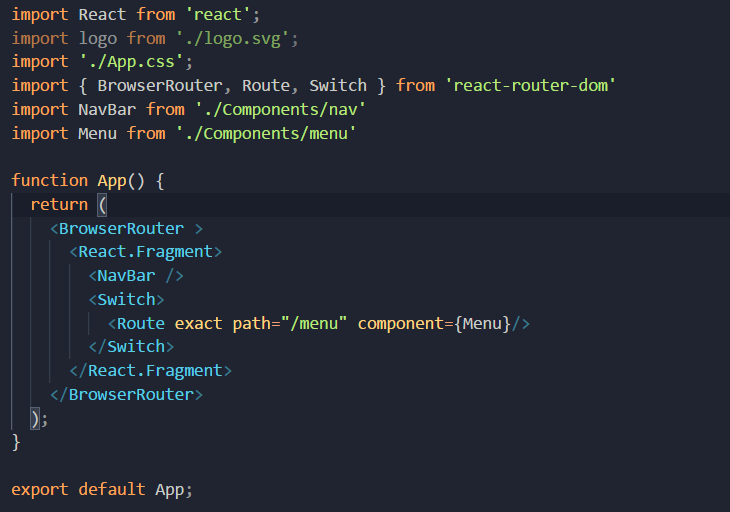Click Route in the JSX route line

[x=141, y=323]
